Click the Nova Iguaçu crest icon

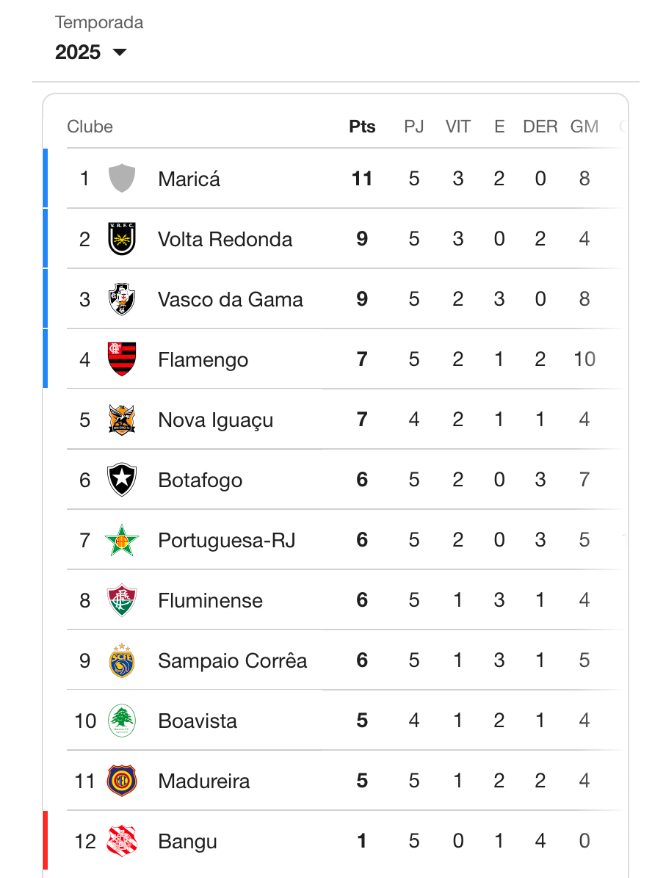(x=122, y=420)
